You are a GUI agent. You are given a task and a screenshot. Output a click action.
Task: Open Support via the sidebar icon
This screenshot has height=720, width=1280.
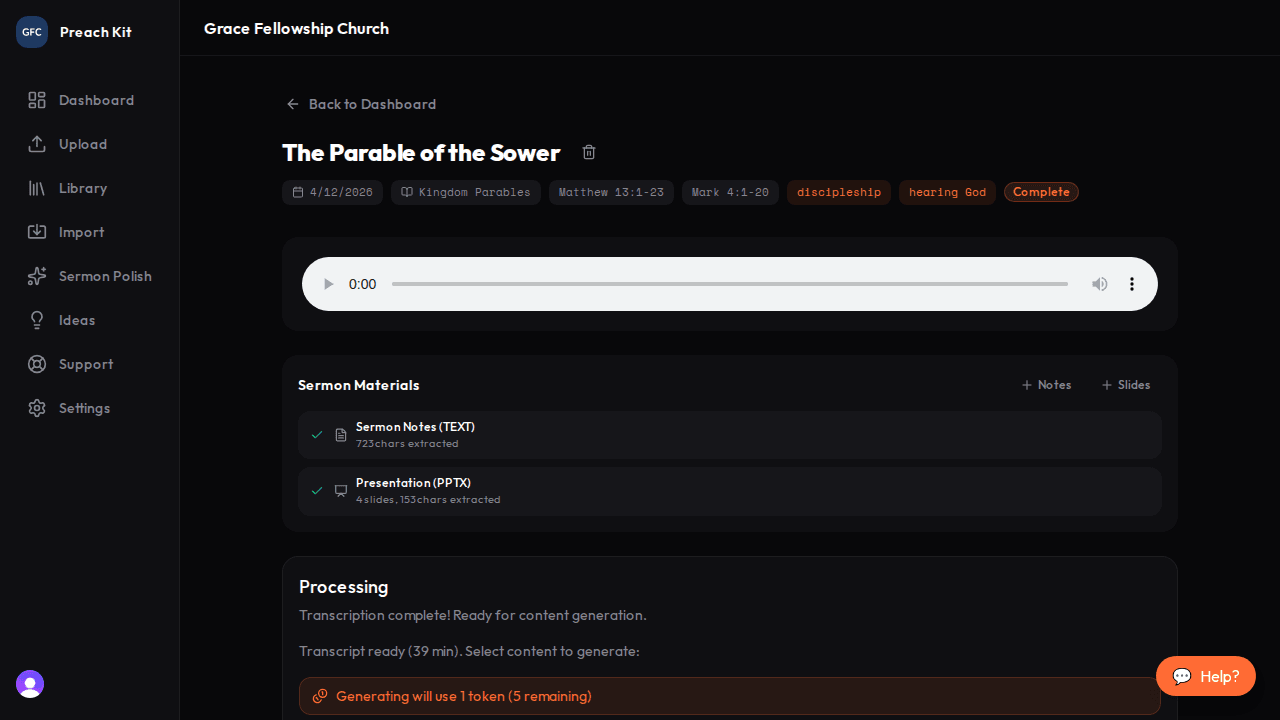[x=37, y=364]
